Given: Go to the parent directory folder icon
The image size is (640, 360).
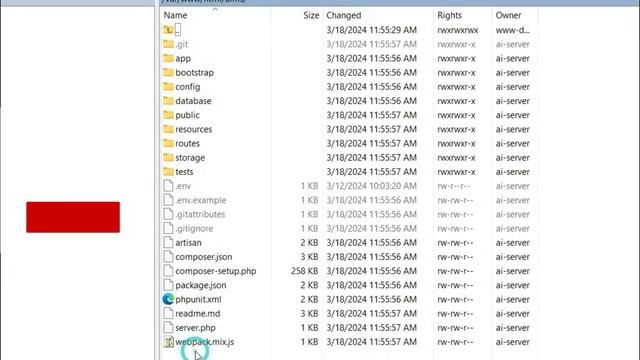Looking at the screenshot, I should click(168, 30).
